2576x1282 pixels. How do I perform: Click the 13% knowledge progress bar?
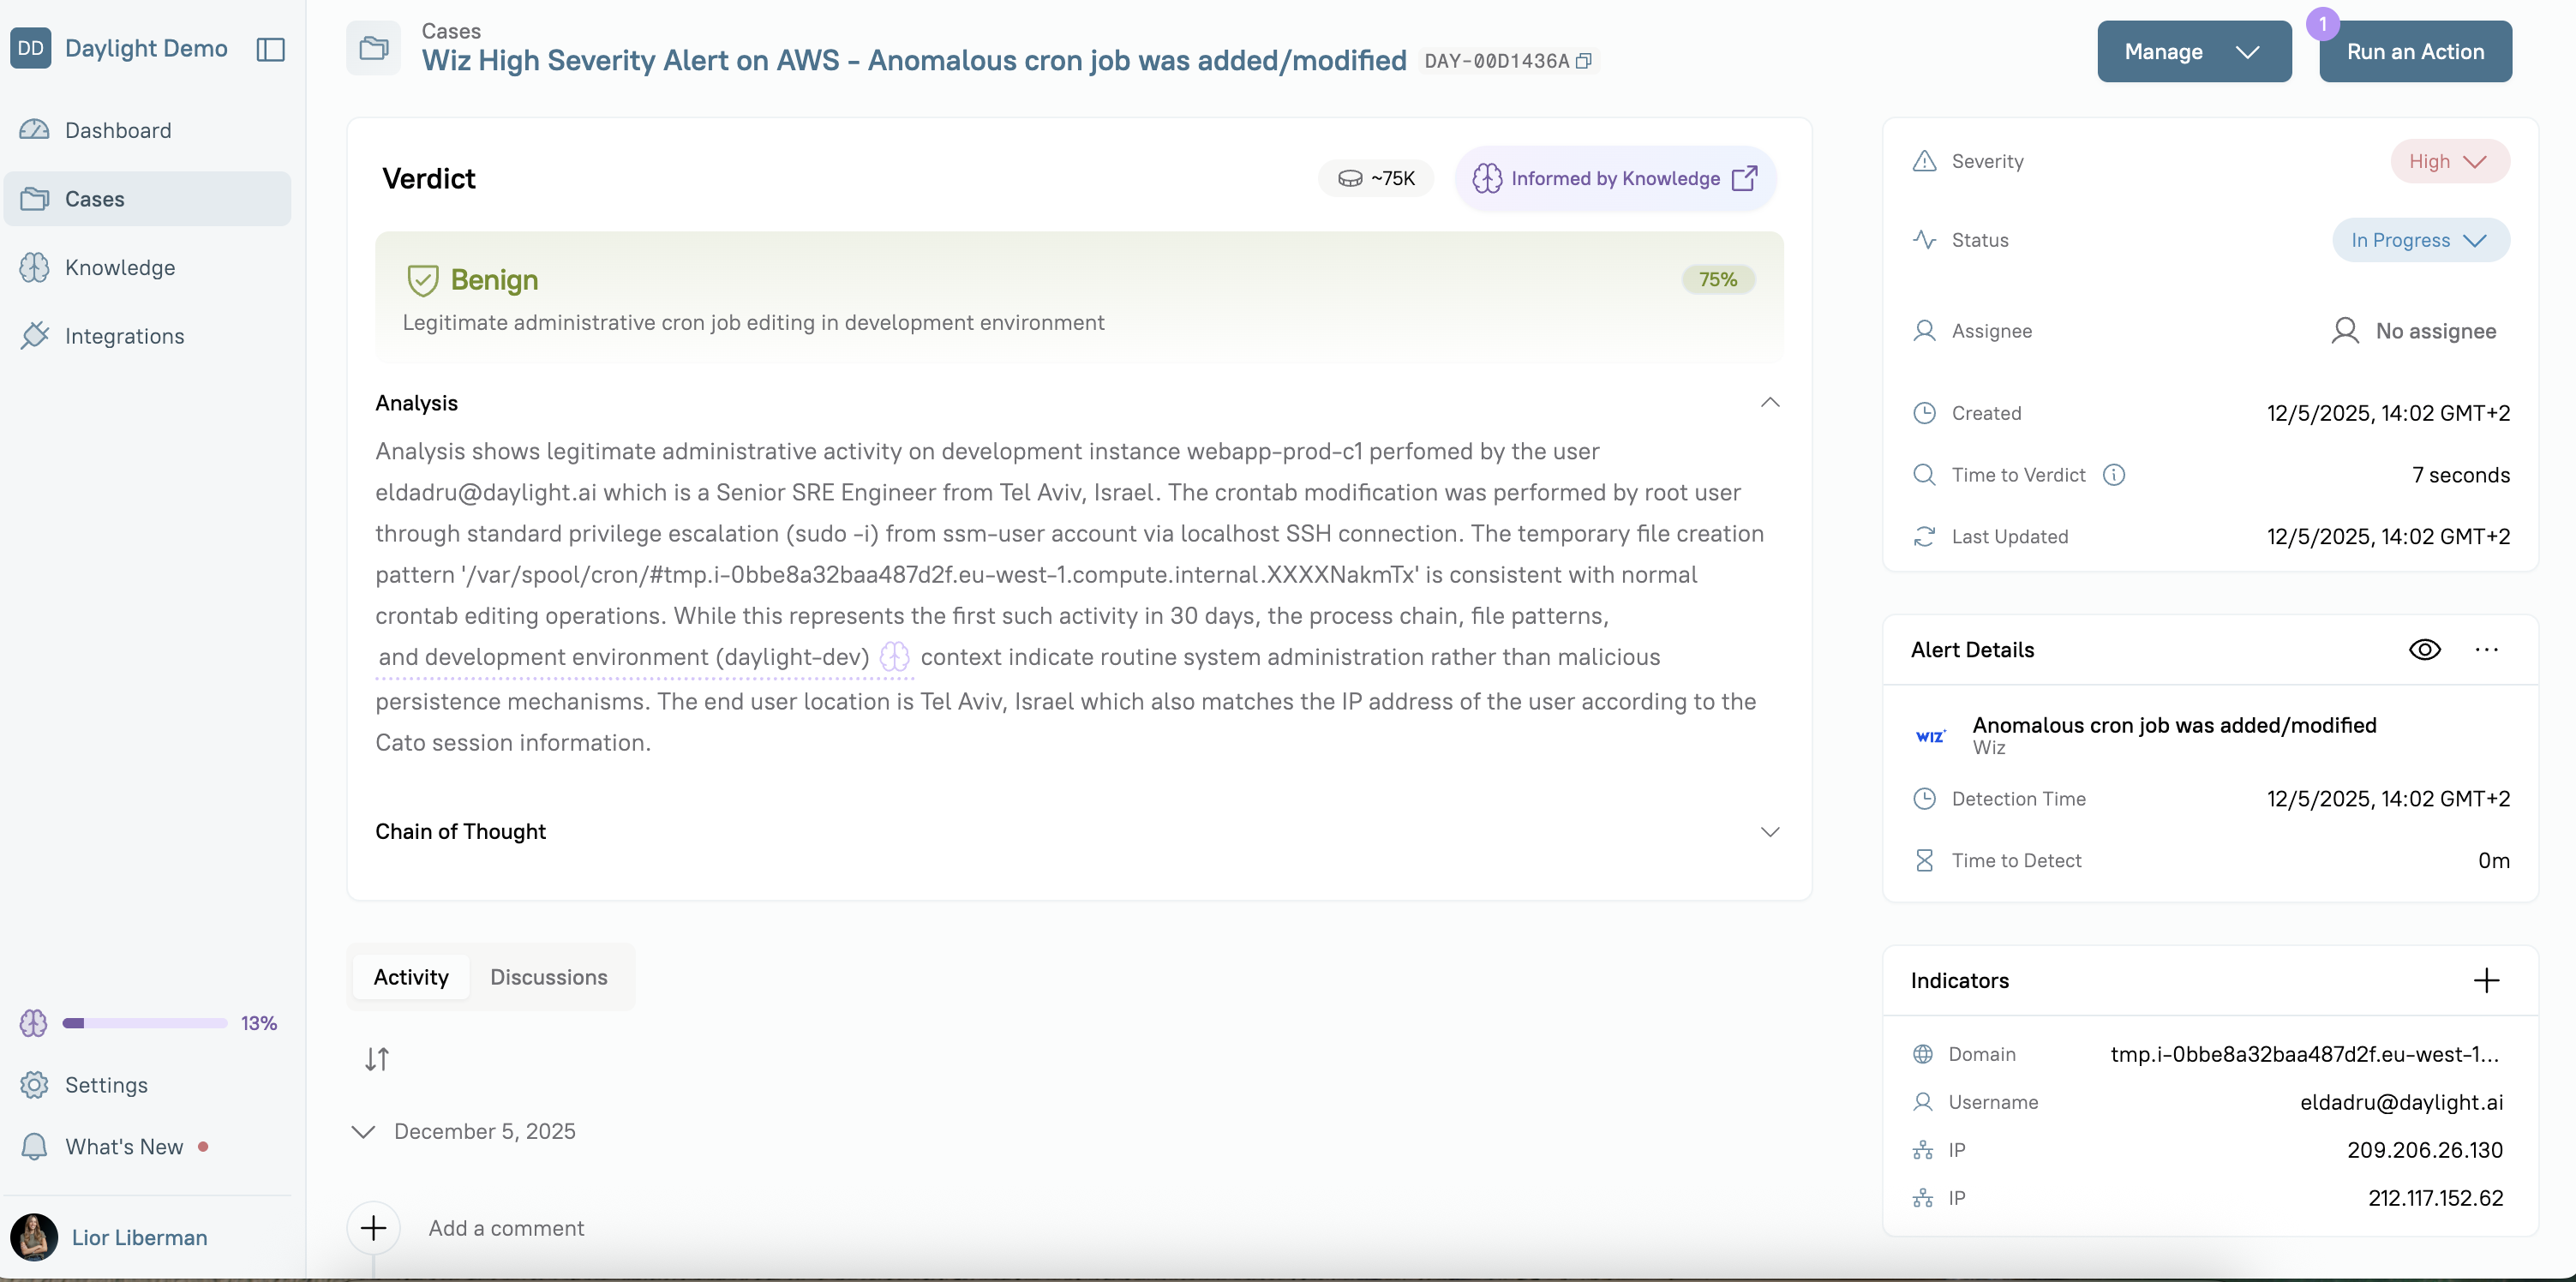coord(145,1023)
